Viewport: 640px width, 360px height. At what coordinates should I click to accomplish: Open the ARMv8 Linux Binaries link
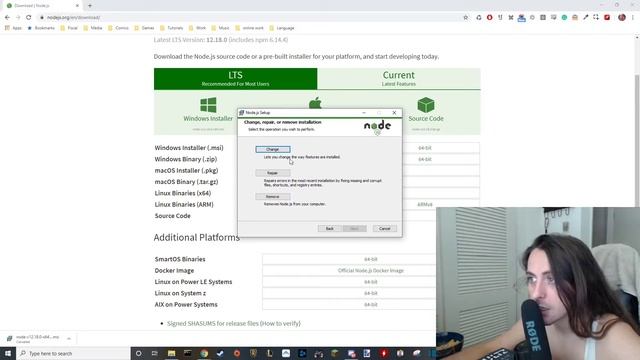425,204
